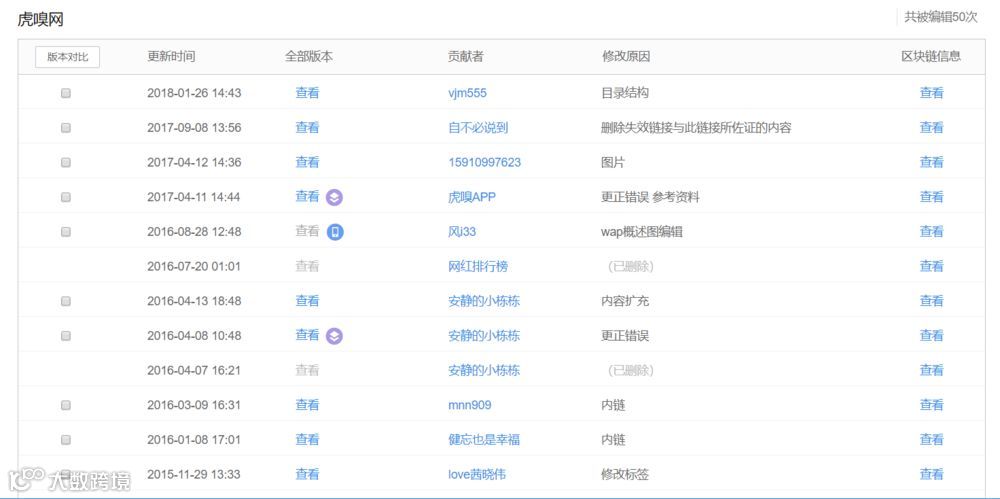1000x499 pixels.
Task: View blockchain info for 2016-01-08 row
Action: [x=931, y=439]
